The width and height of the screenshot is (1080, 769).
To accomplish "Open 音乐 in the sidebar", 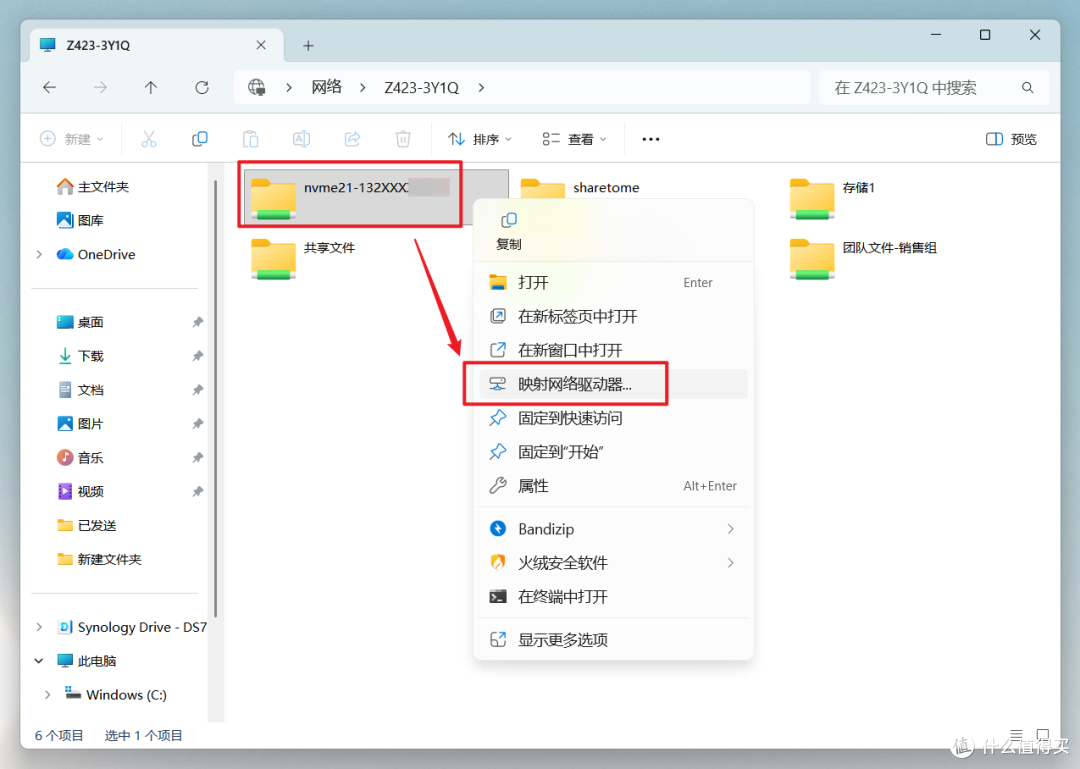I will click(80, 458).
